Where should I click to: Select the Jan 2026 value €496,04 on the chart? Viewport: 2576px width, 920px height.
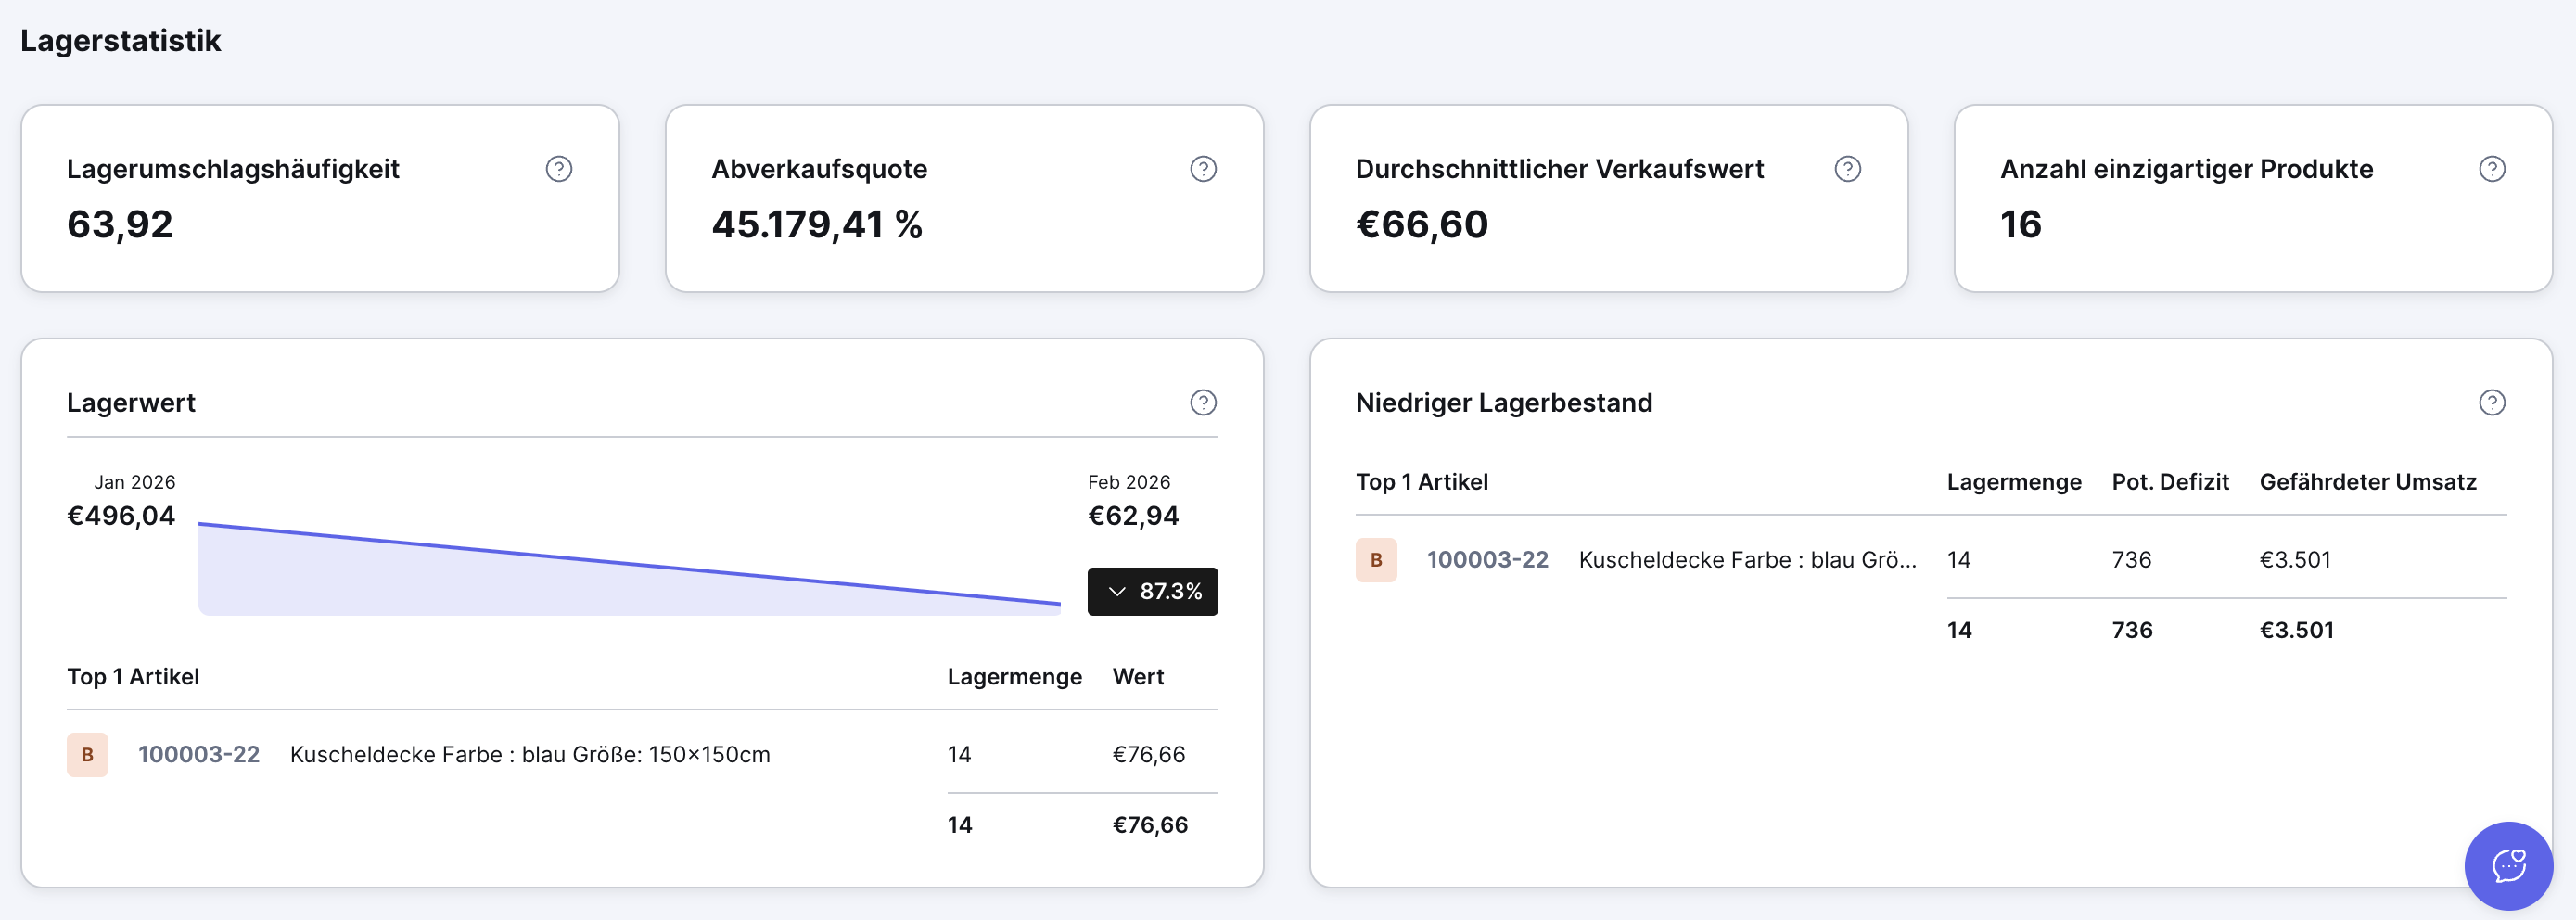tap(121, 516)
